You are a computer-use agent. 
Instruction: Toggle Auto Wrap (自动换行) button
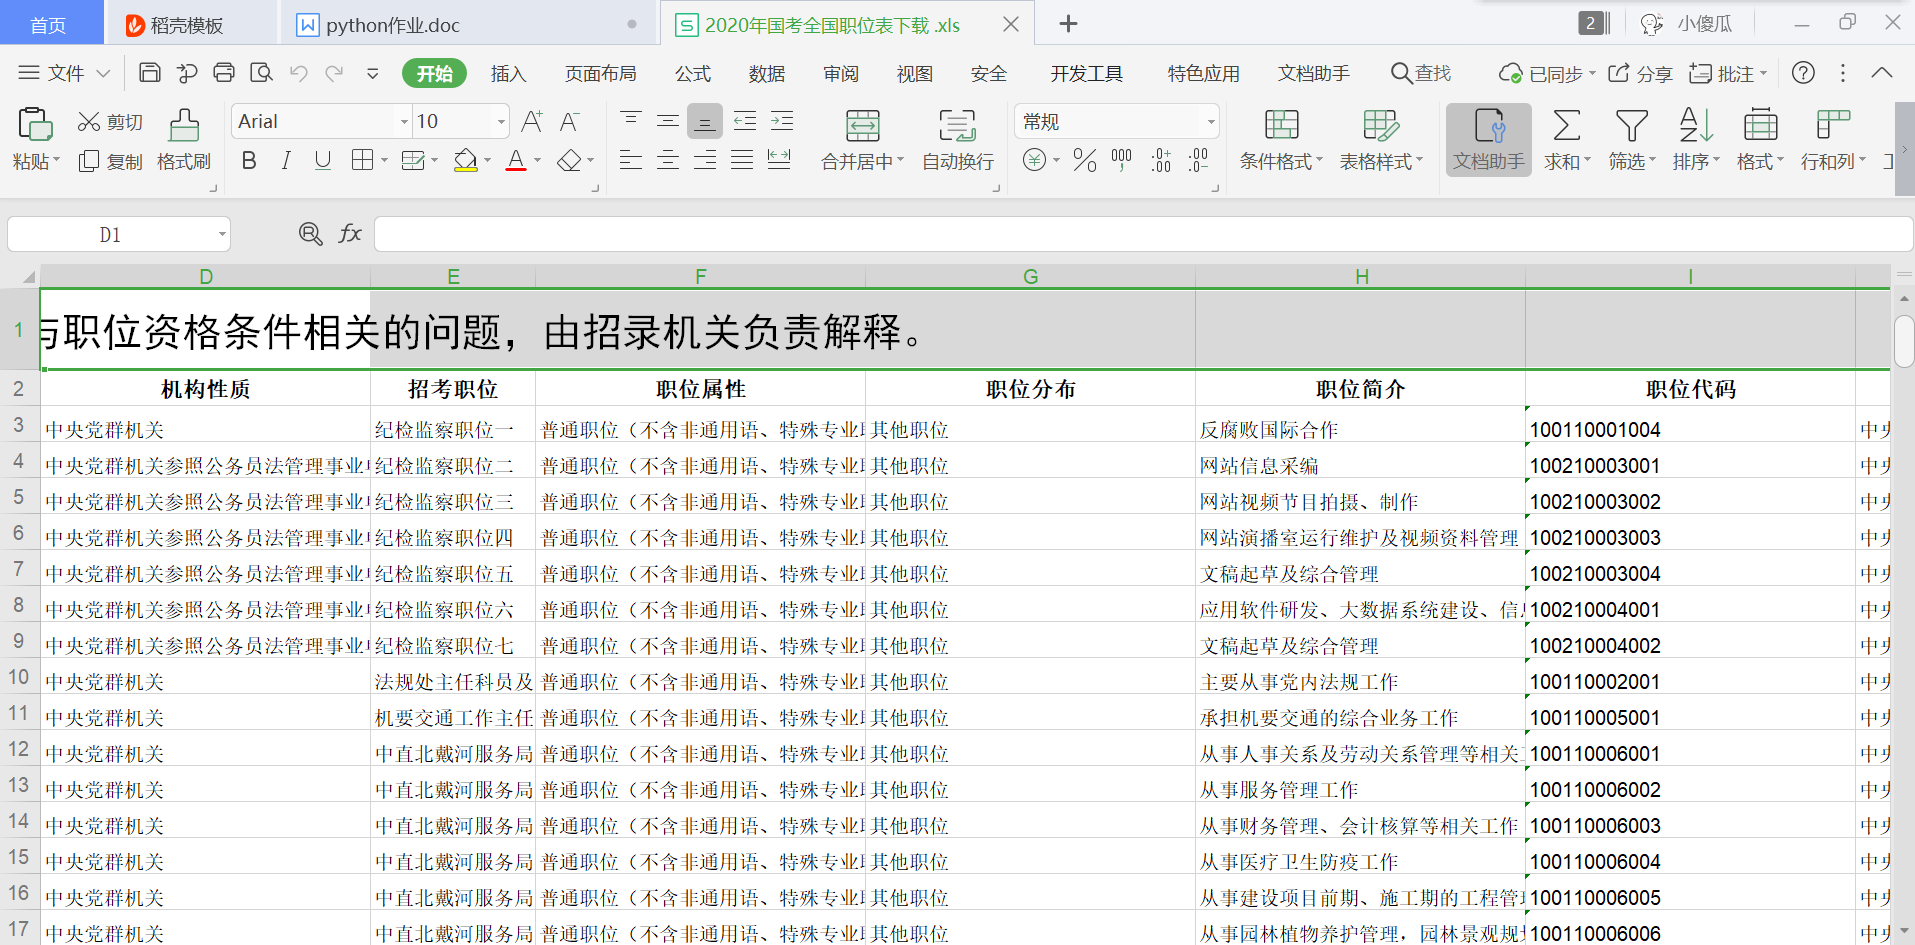tap(957, 126)
